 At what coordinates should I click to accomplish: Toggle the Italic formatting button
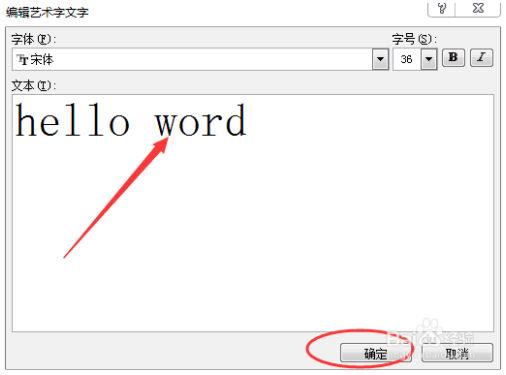481,58
